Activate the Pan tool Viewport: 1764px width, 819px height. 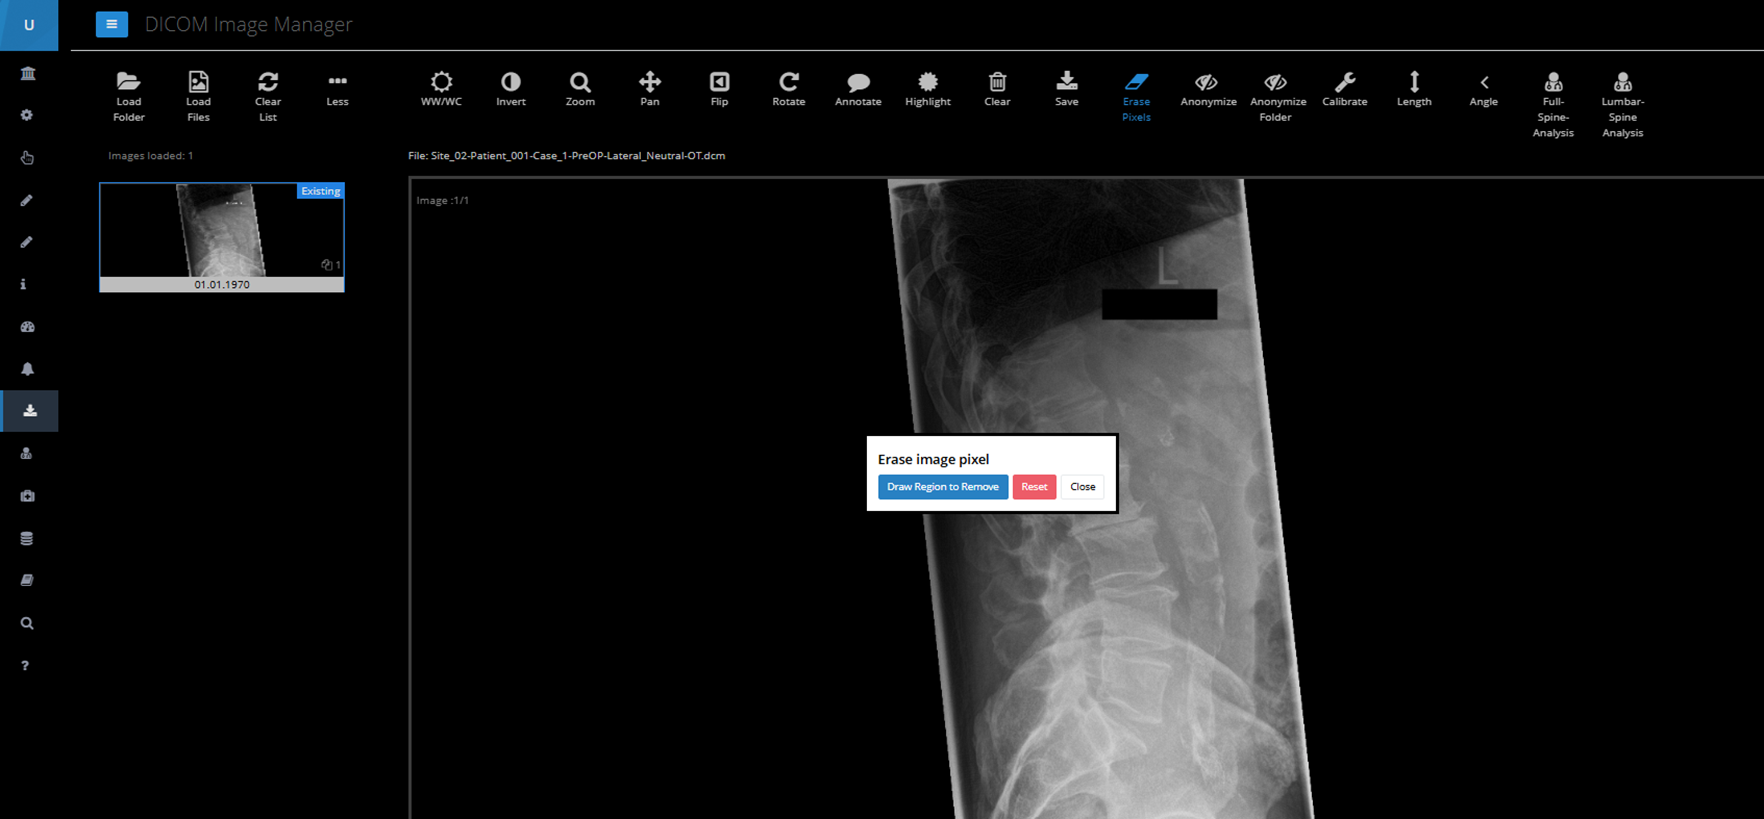pos(650,82)
